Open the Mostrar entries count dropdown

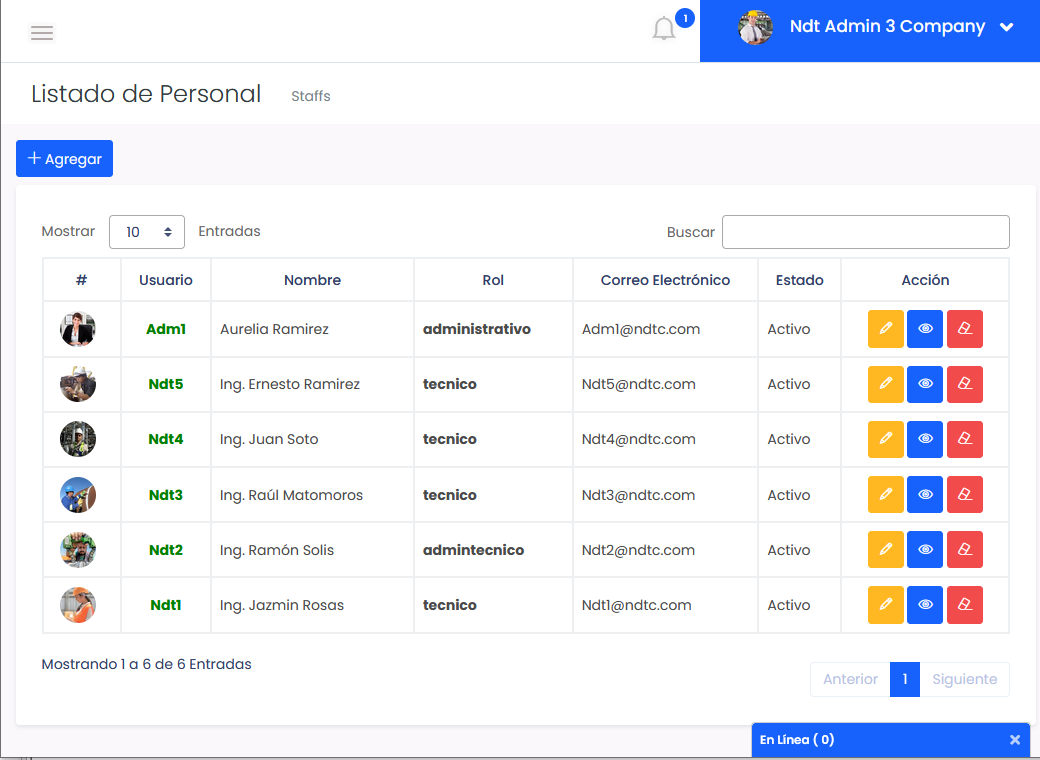pyautogui.click(x=147, y=232)
